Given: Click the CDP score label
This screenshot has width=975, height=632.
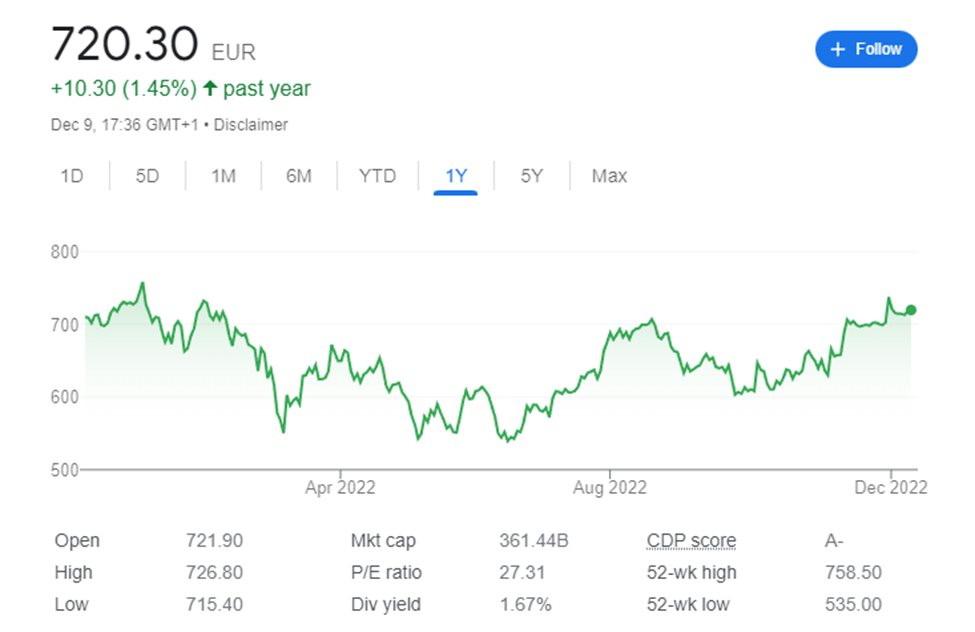Looking at the screenshot, I should pos(691,541).
